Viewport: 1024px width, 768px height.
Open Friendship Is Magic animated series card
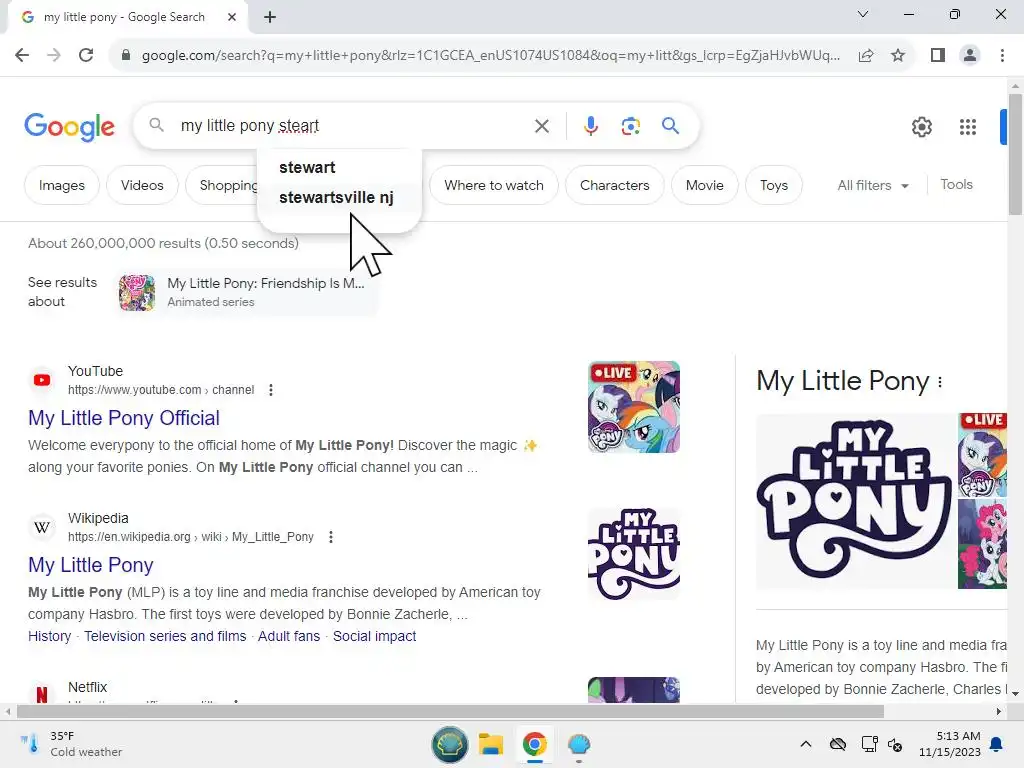point(247,292)
